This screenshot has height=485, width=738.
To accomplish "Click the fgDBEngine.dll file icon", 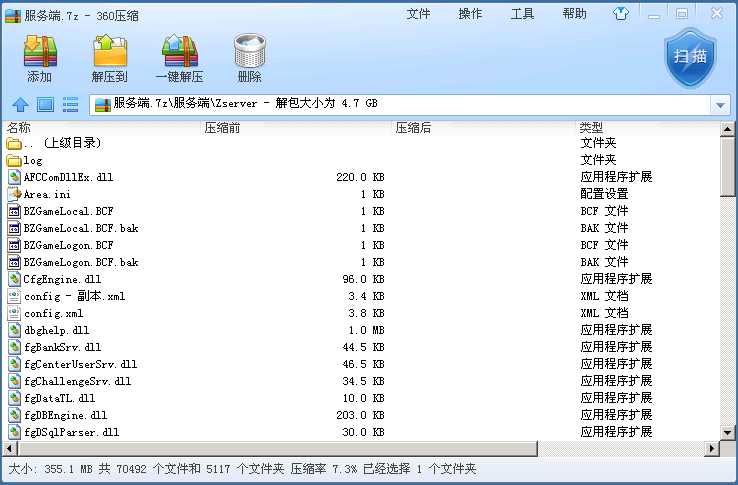I will point(15,415).
